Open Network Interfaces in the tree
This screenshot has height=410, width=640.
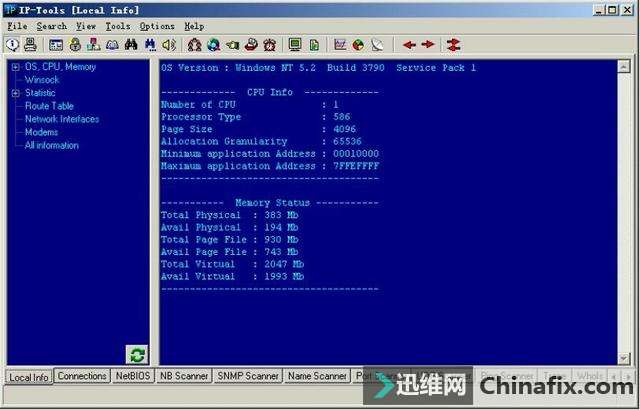tap(62, 119)
